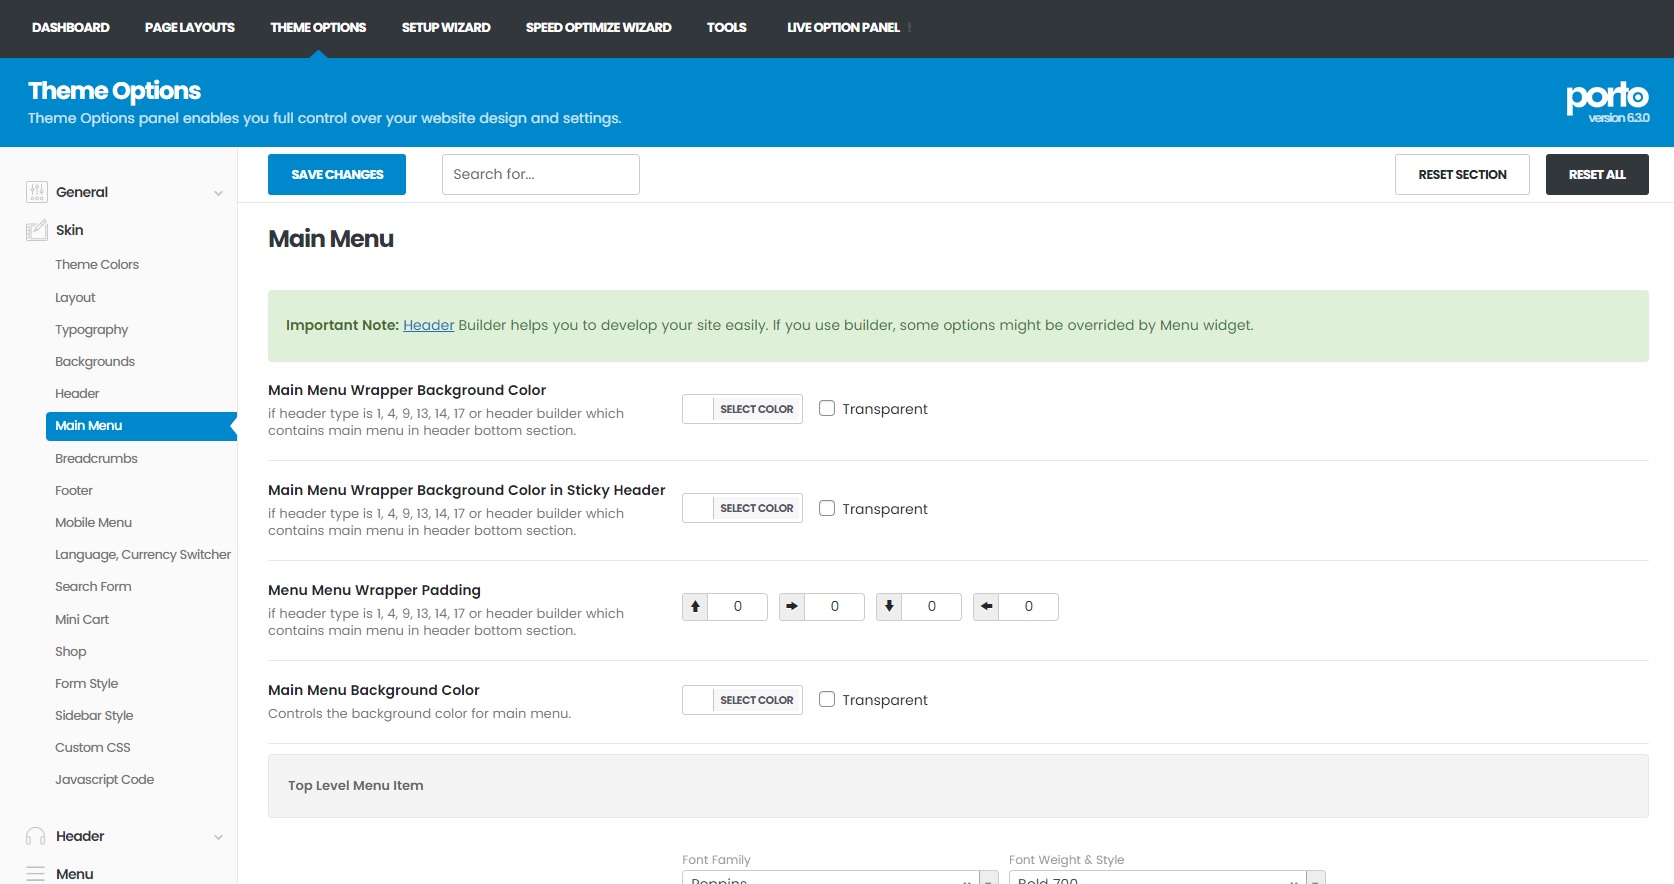Check Transparent for Sticky Header wrapper color
The width and height of the screenshot is (1674, 884).
click(x=827, y=508)
